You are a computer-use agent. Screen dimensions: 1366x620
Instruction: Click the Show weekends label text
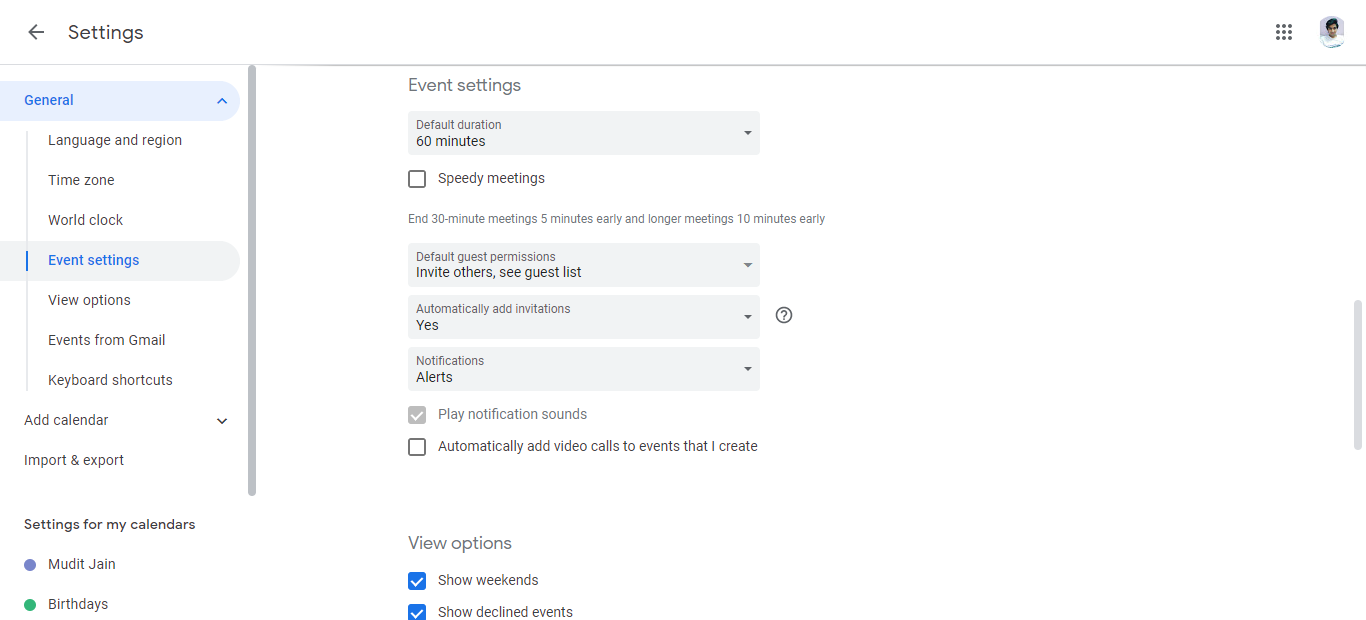[488, 580]
